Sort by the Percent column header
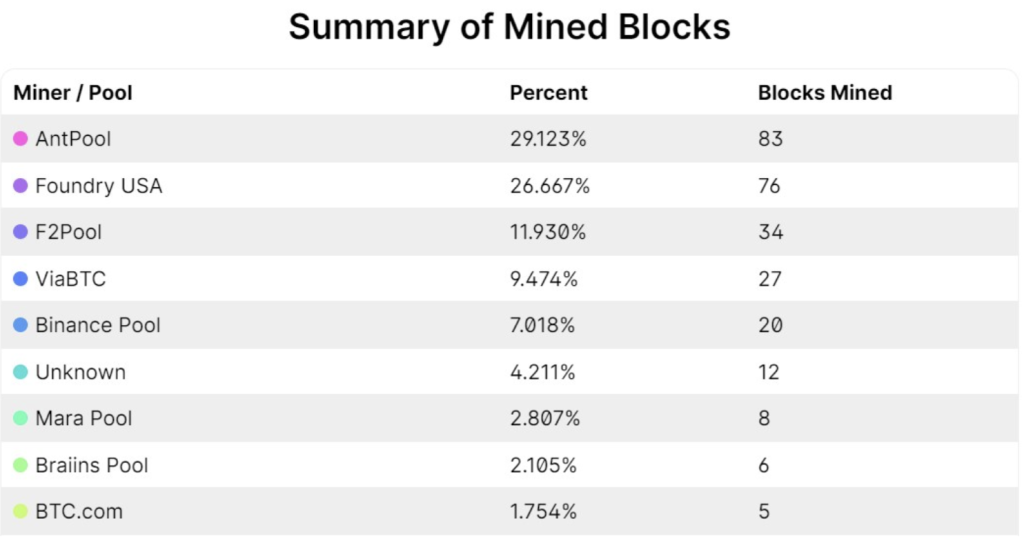Image resolution: width=1024 pixels, height=541 pixels. coord(548,93)
